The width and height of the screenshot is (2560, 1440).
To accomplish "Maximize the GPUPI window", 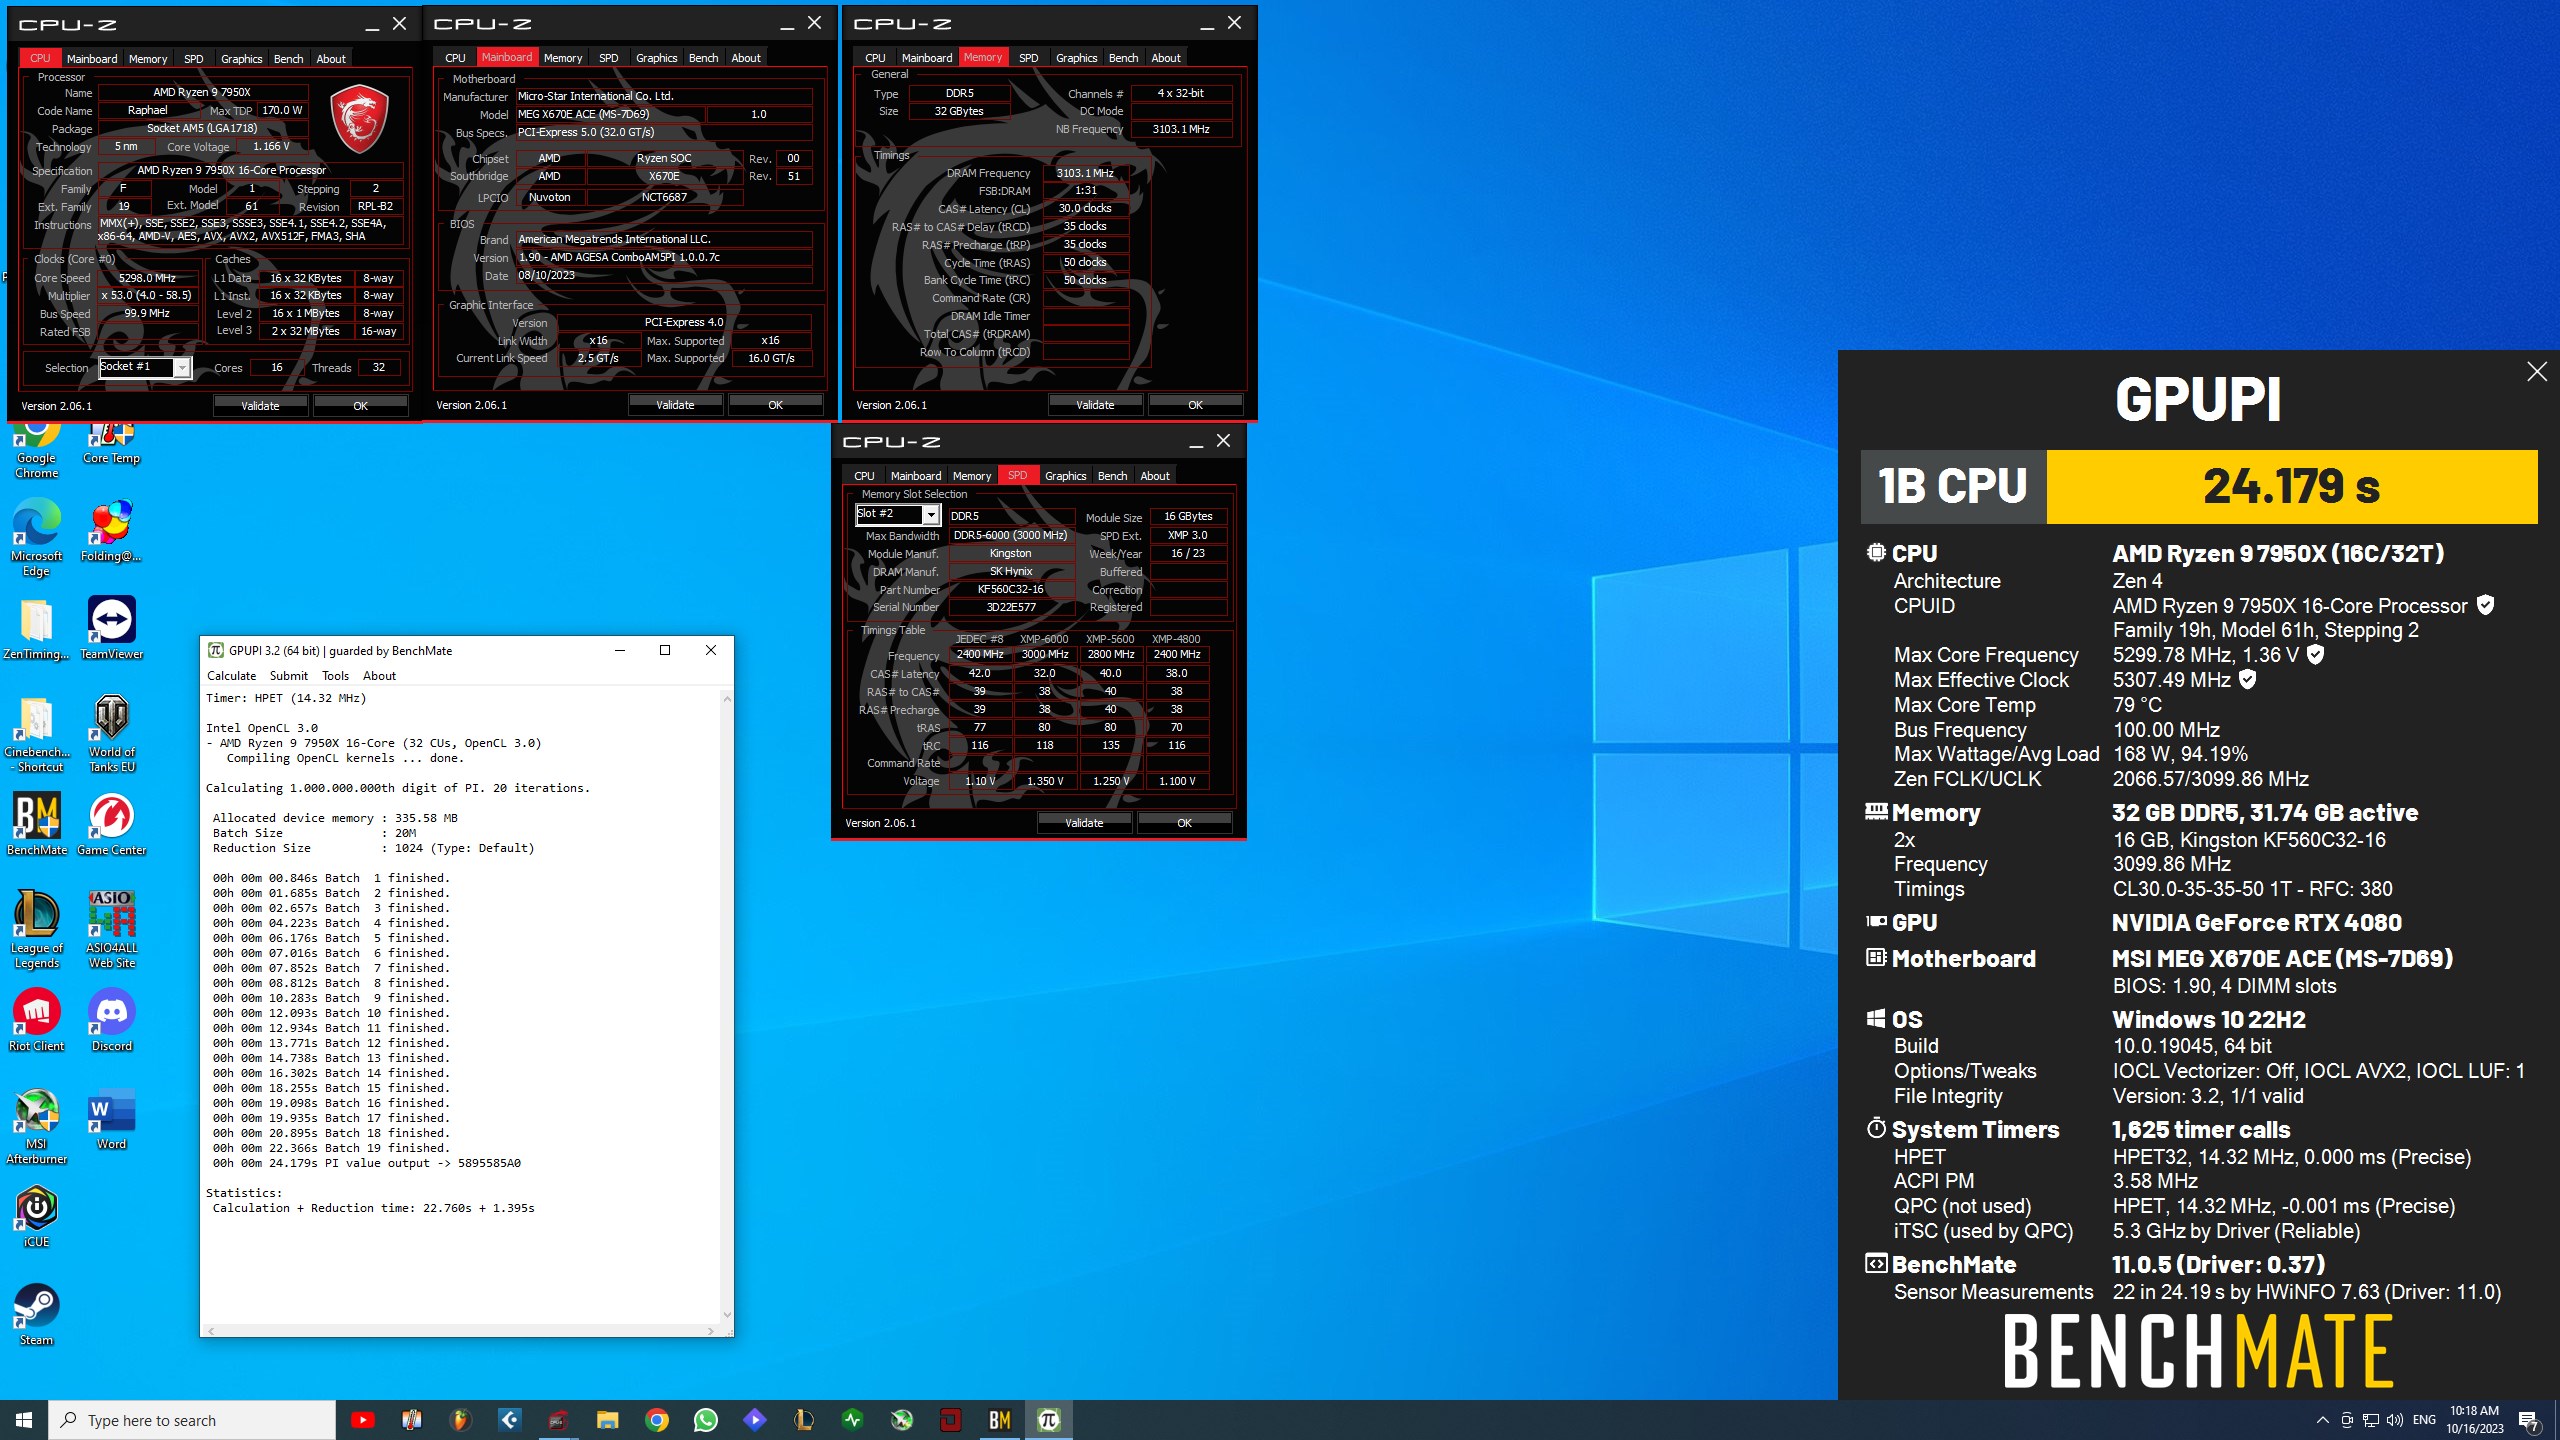I will click(665, 650).
